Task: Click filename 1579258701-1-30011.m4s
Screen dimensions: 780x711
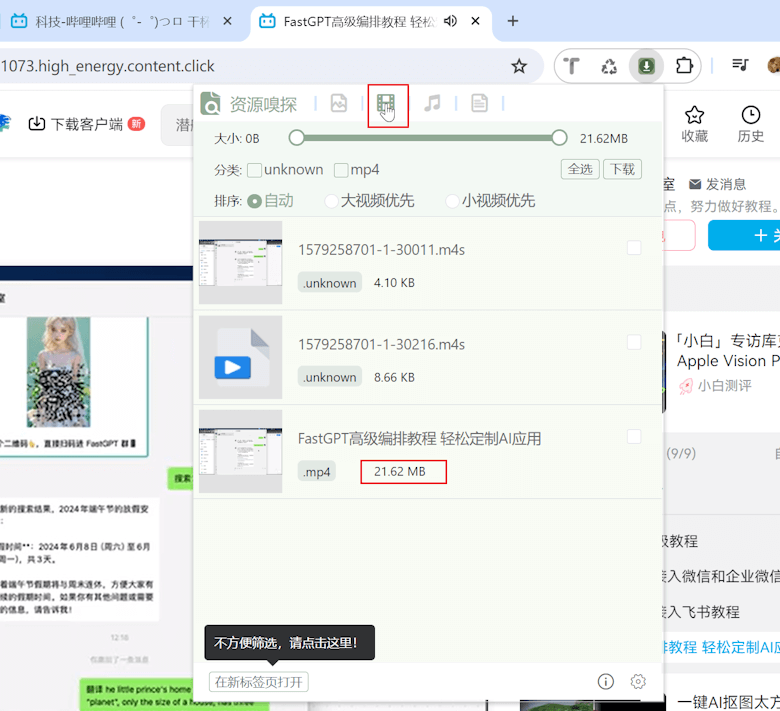Action: (382, 250)
